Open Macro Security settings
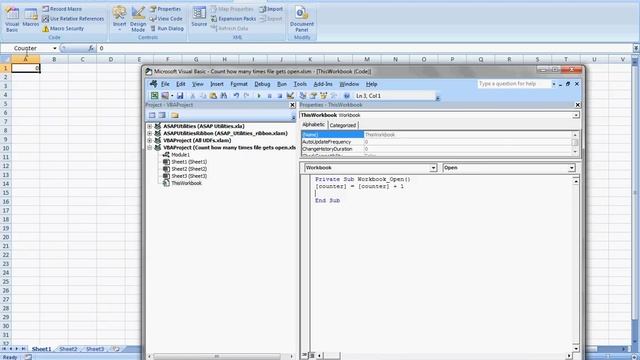This screenshot has width=640, height=360. 63,29
